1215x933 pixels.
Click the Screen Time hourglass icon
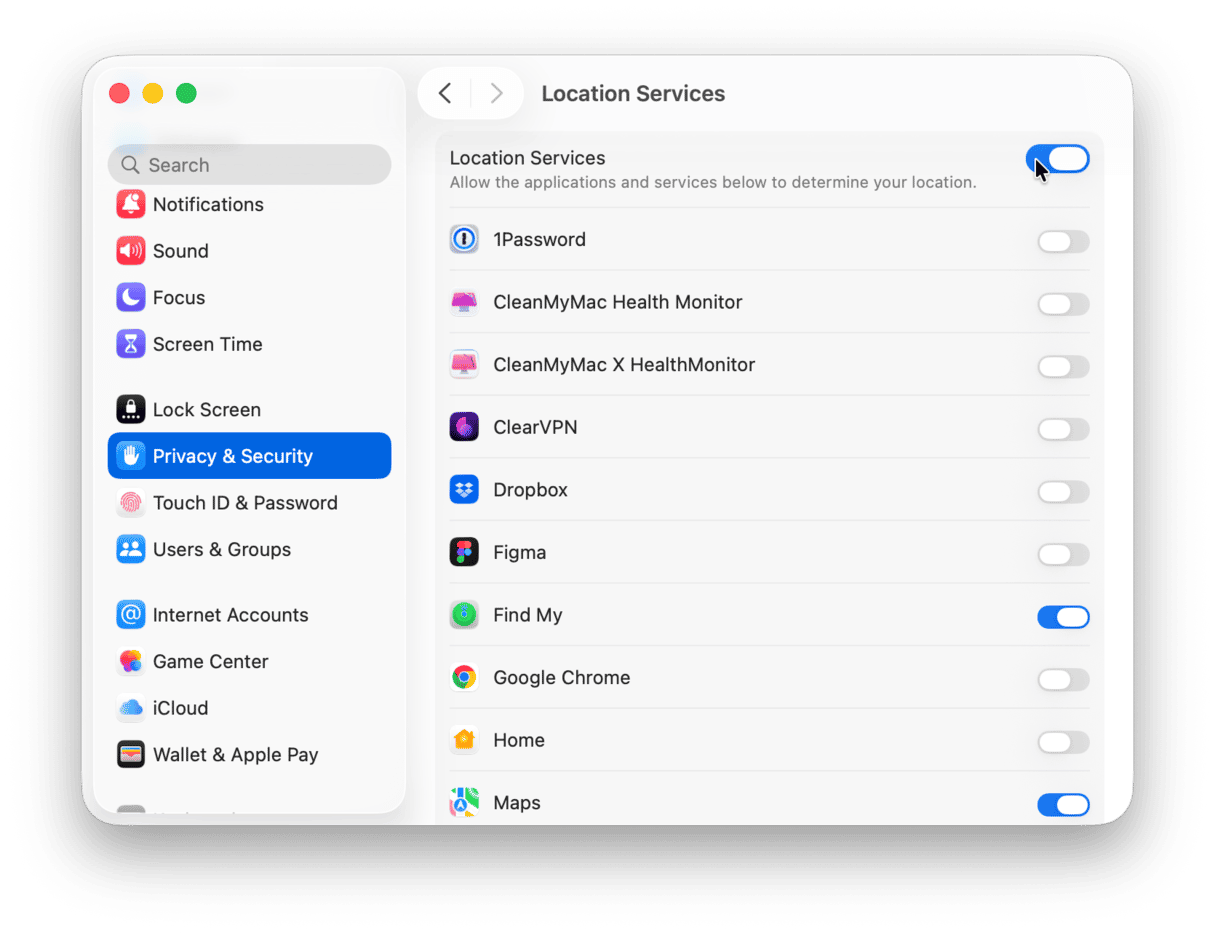pyautogui.click(x=131, y=344)
